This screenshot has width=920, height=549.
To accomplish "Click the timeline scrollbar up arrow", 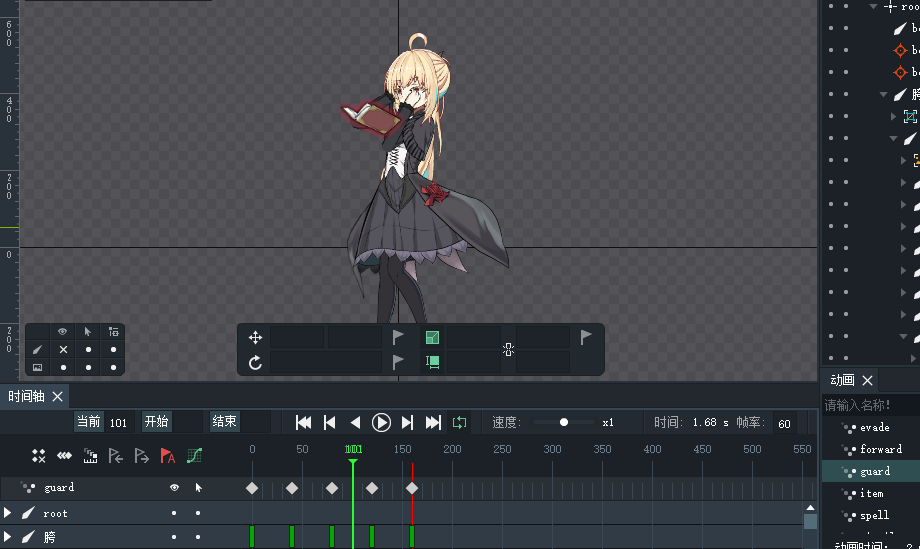I will pyautogui.click(x=810, y=508).
